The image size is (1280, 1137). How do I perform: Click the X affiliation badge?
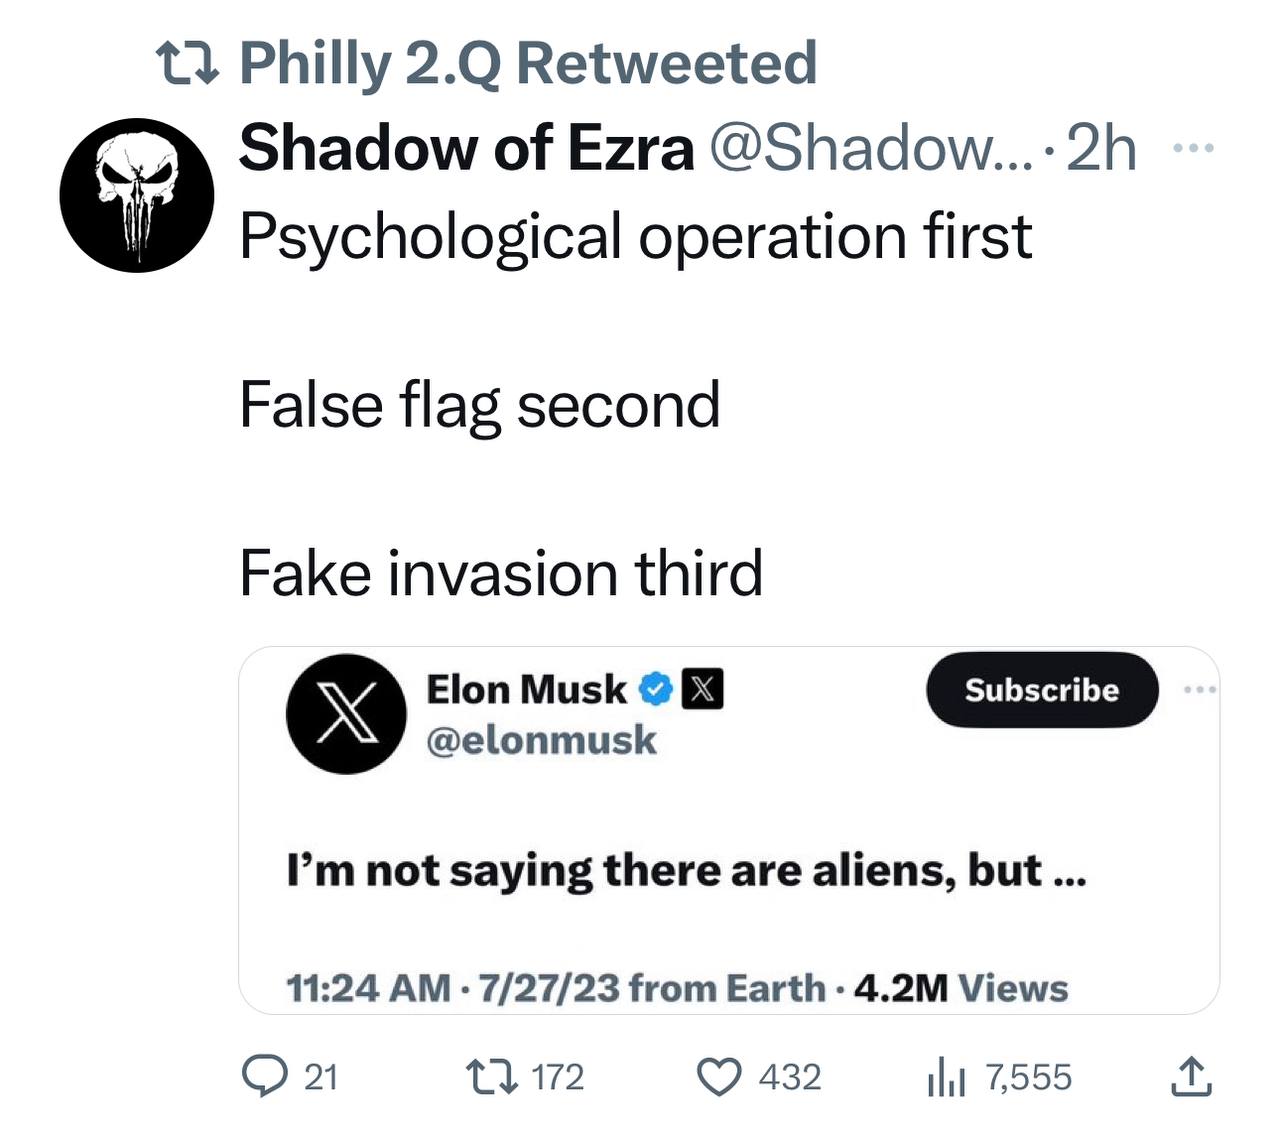point(702,690)
